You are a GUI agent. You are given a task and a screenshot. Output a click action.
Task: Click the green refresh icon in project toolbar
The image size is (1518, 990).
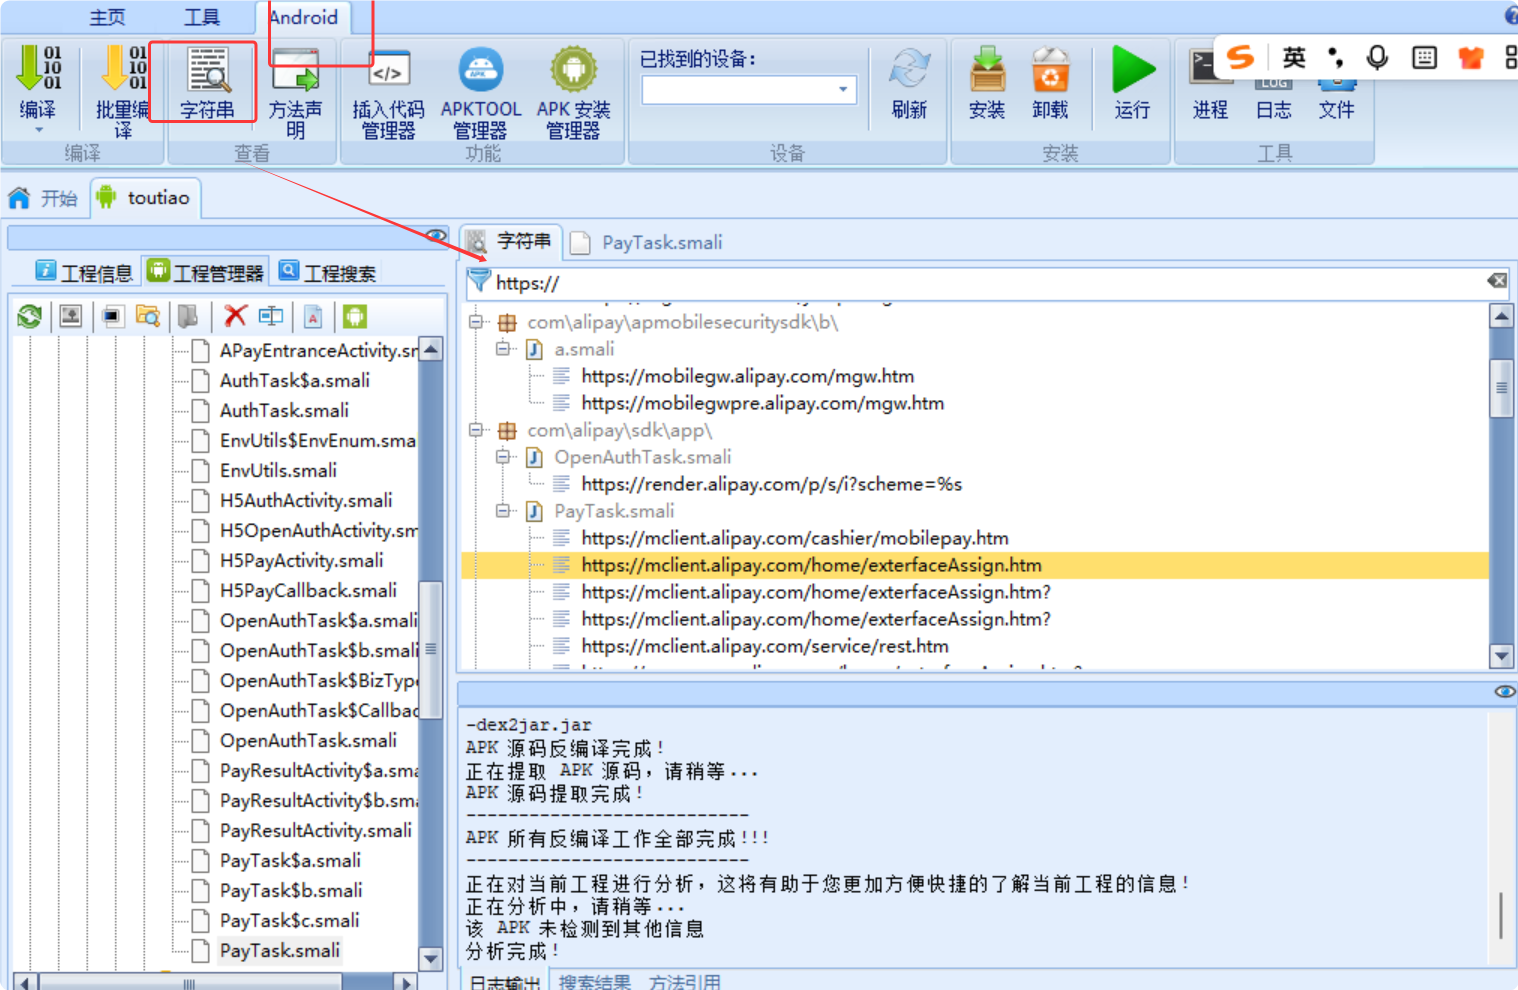click(29, 317)
